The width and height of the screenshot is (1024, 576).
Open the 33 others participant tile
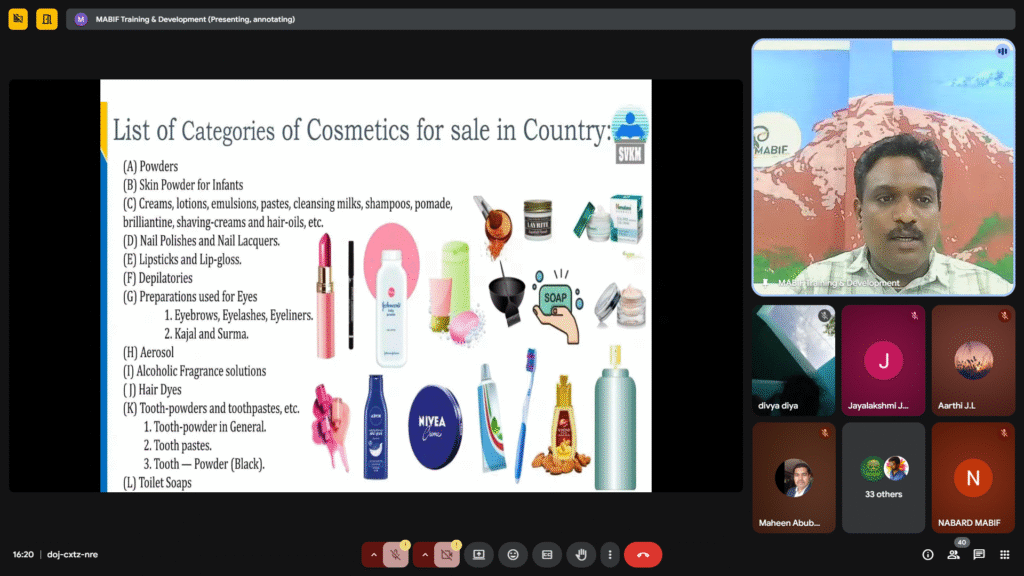point(883,477)
